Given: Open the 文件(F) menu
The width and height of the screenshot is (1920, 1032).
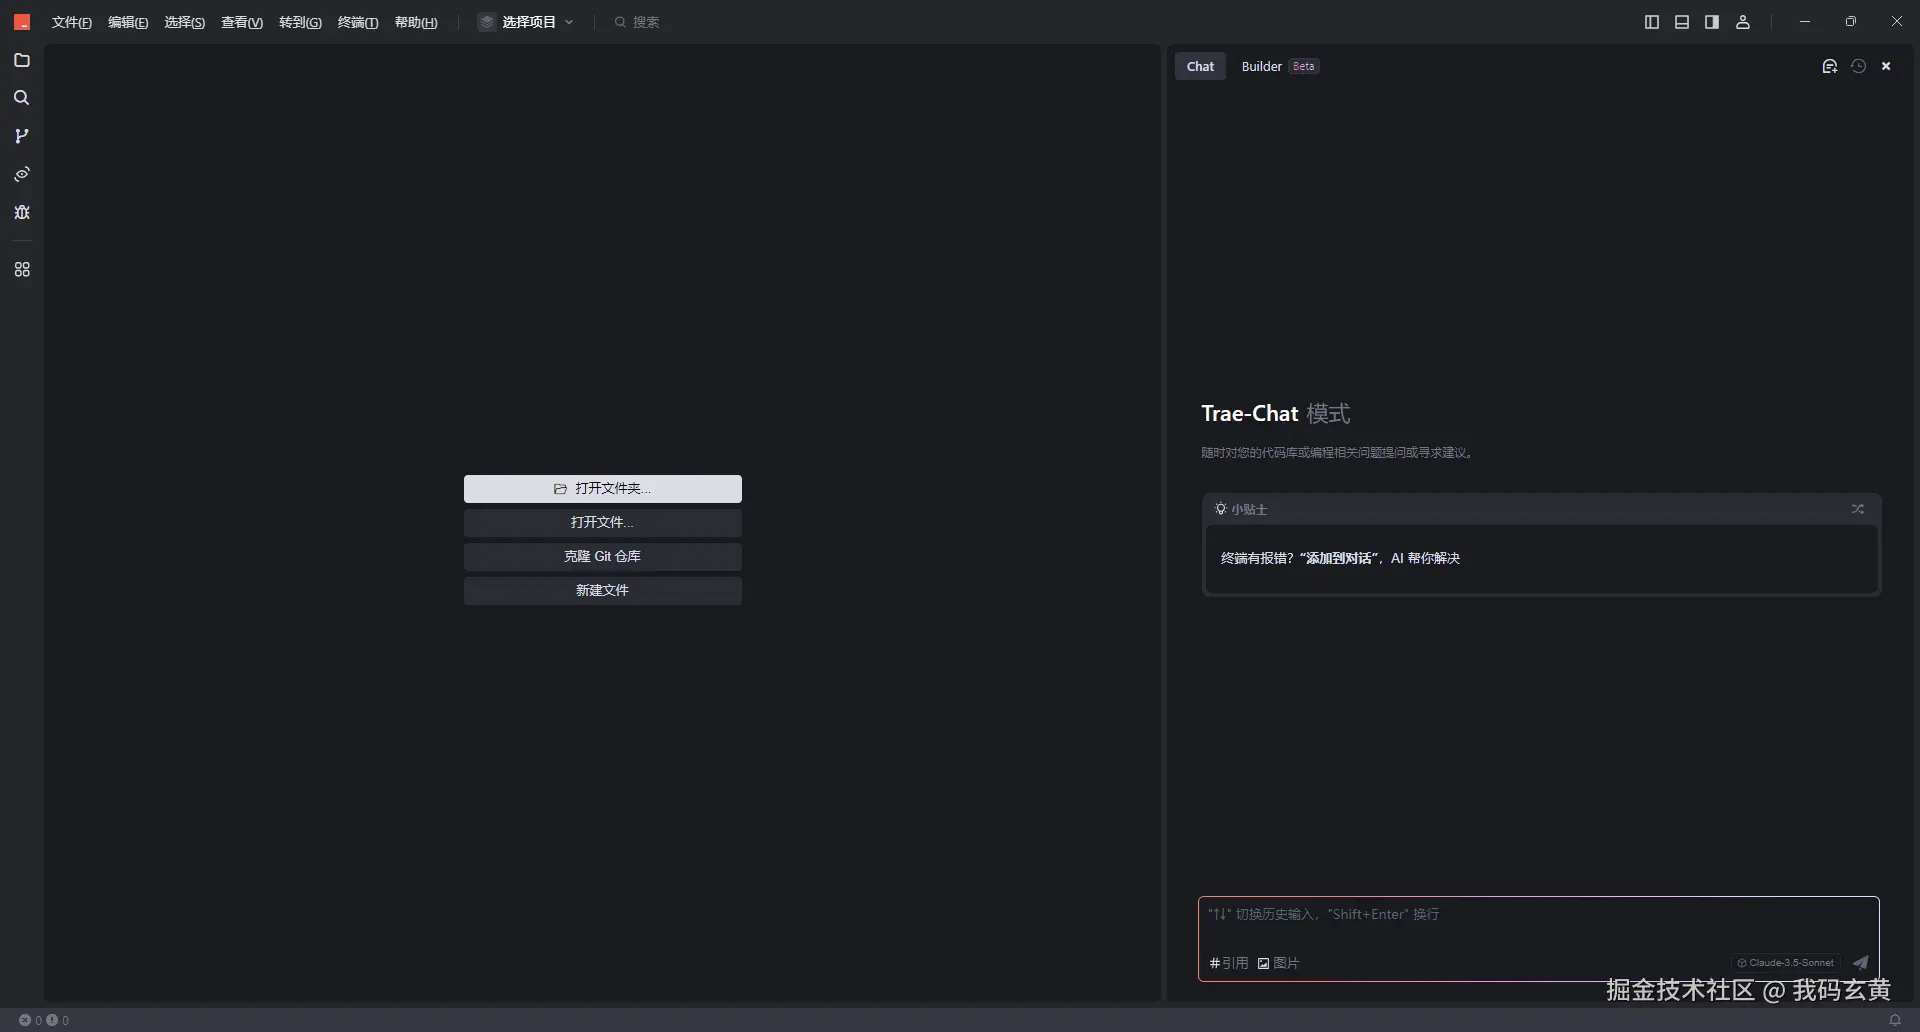Looking at the screenshot, I should click(72, 22).
